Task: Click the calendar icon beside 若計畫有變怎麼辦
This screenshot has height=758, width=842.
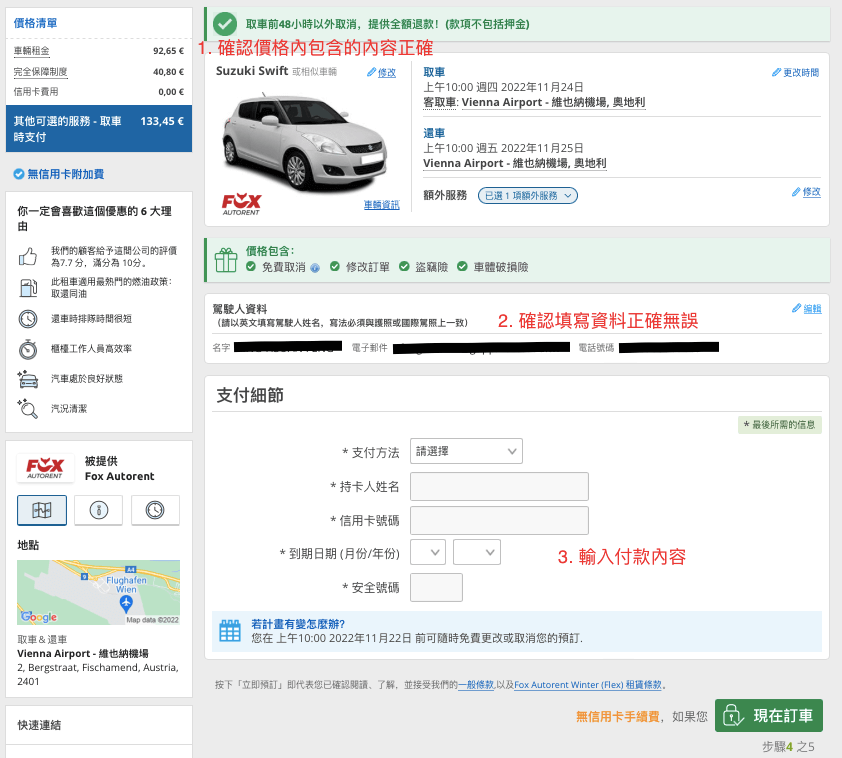Action: point(230,631)
